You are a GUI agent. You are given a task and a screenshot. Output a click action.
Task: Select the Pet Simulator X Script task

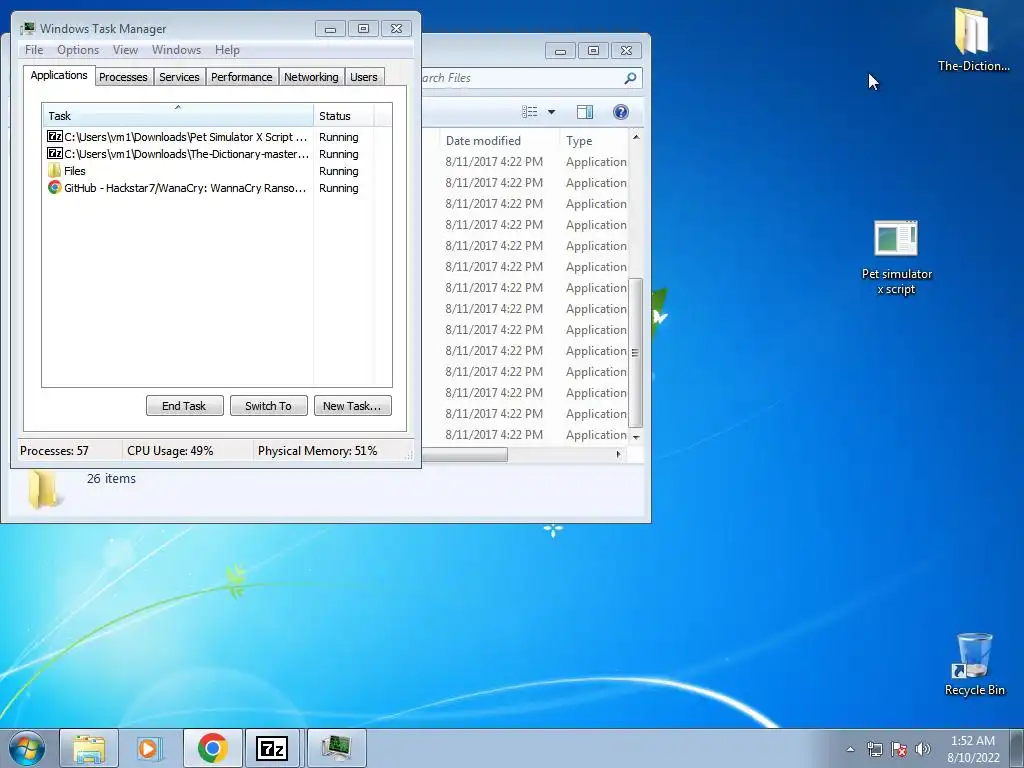pyautogui.click(x=217, y=137)
